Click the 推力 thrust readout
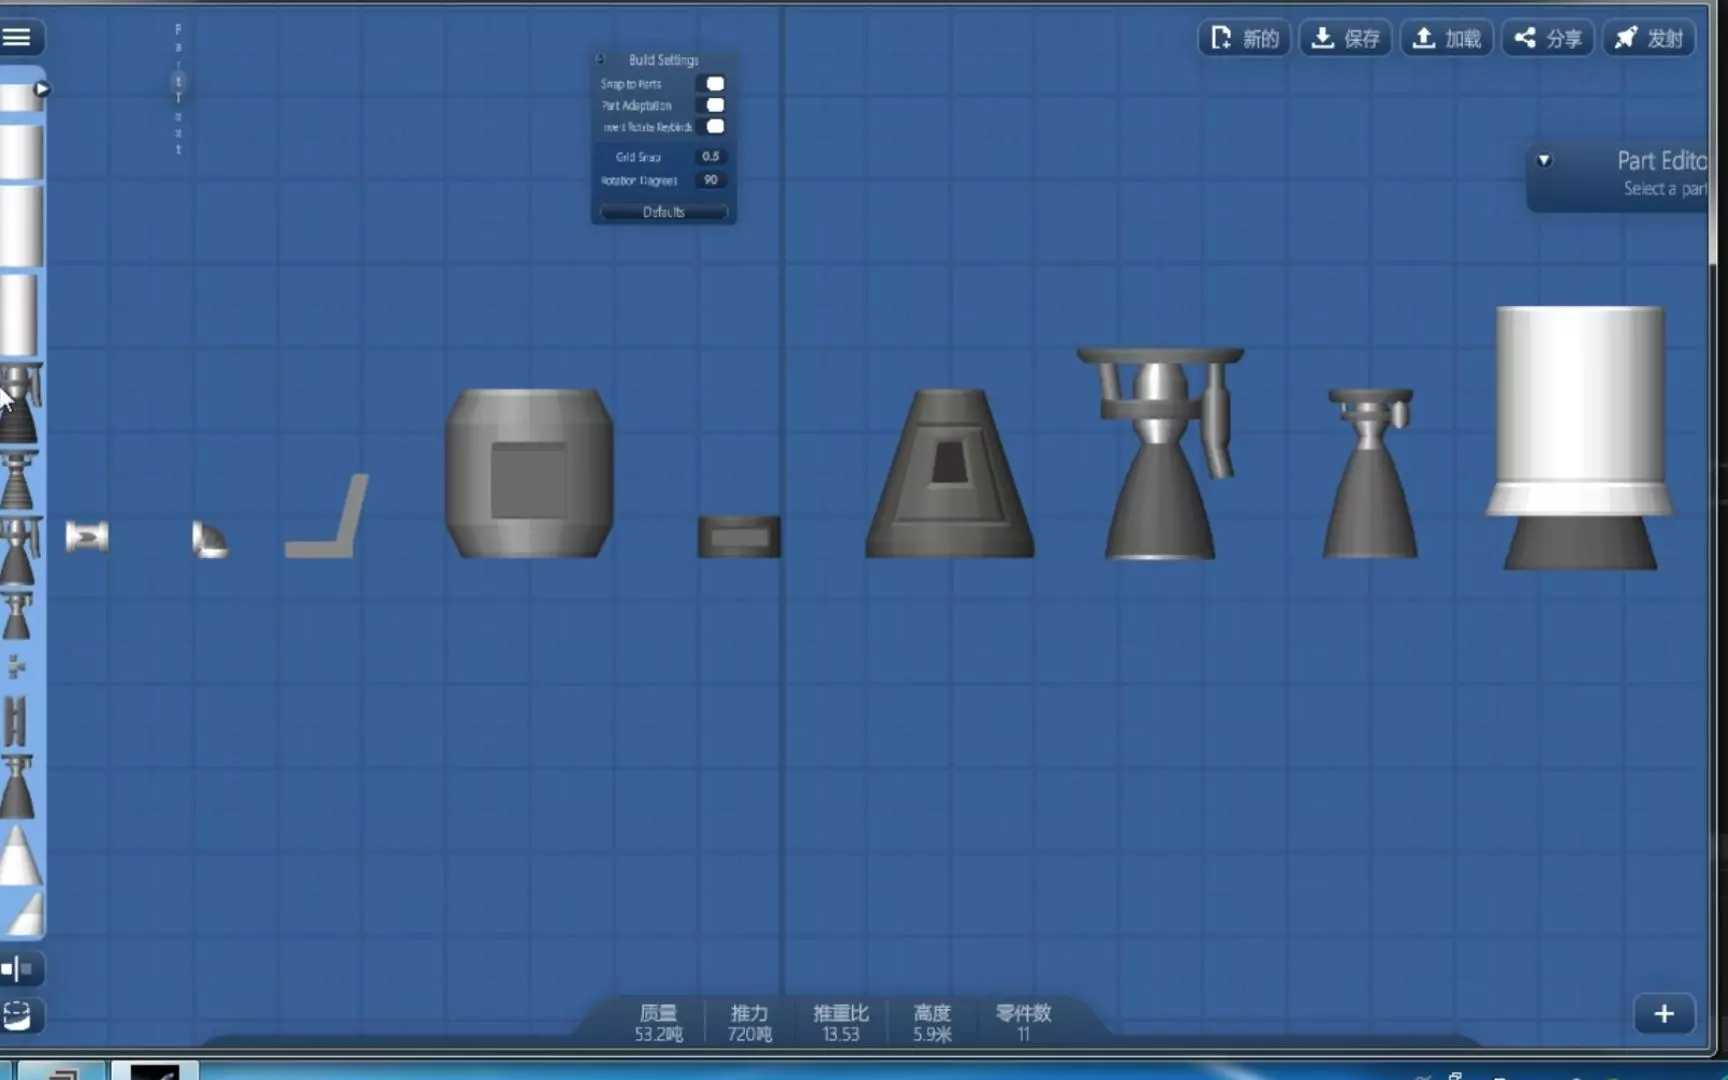Image resolution: width=1728 pixels, height=1080 pixels. pos(749,1023)
